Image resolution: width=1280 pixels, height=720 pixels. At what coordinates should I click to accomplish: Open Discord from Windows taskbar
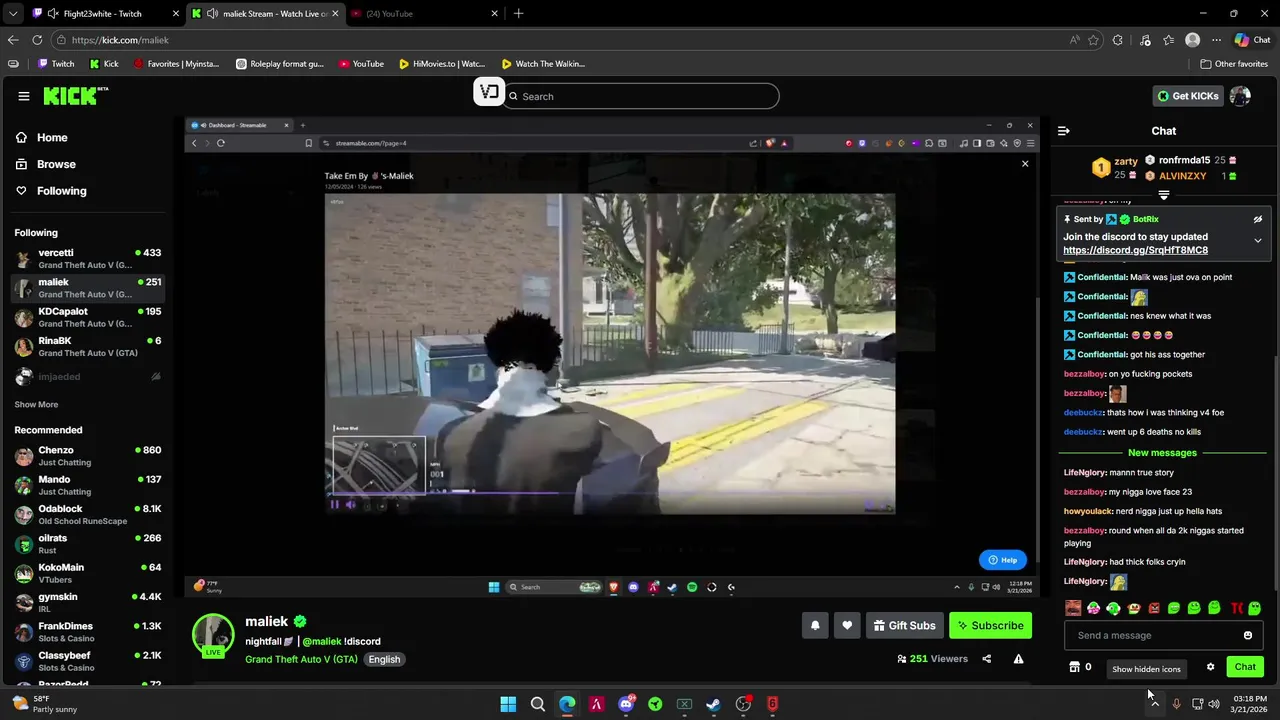click(x=626, y=704)
